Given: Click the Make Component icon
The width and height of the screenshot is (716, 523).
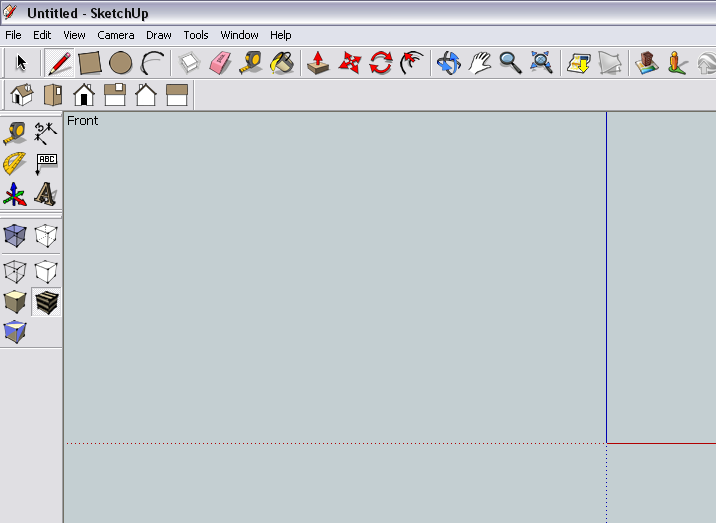Looking at the screenshot, I should [189, 63].
